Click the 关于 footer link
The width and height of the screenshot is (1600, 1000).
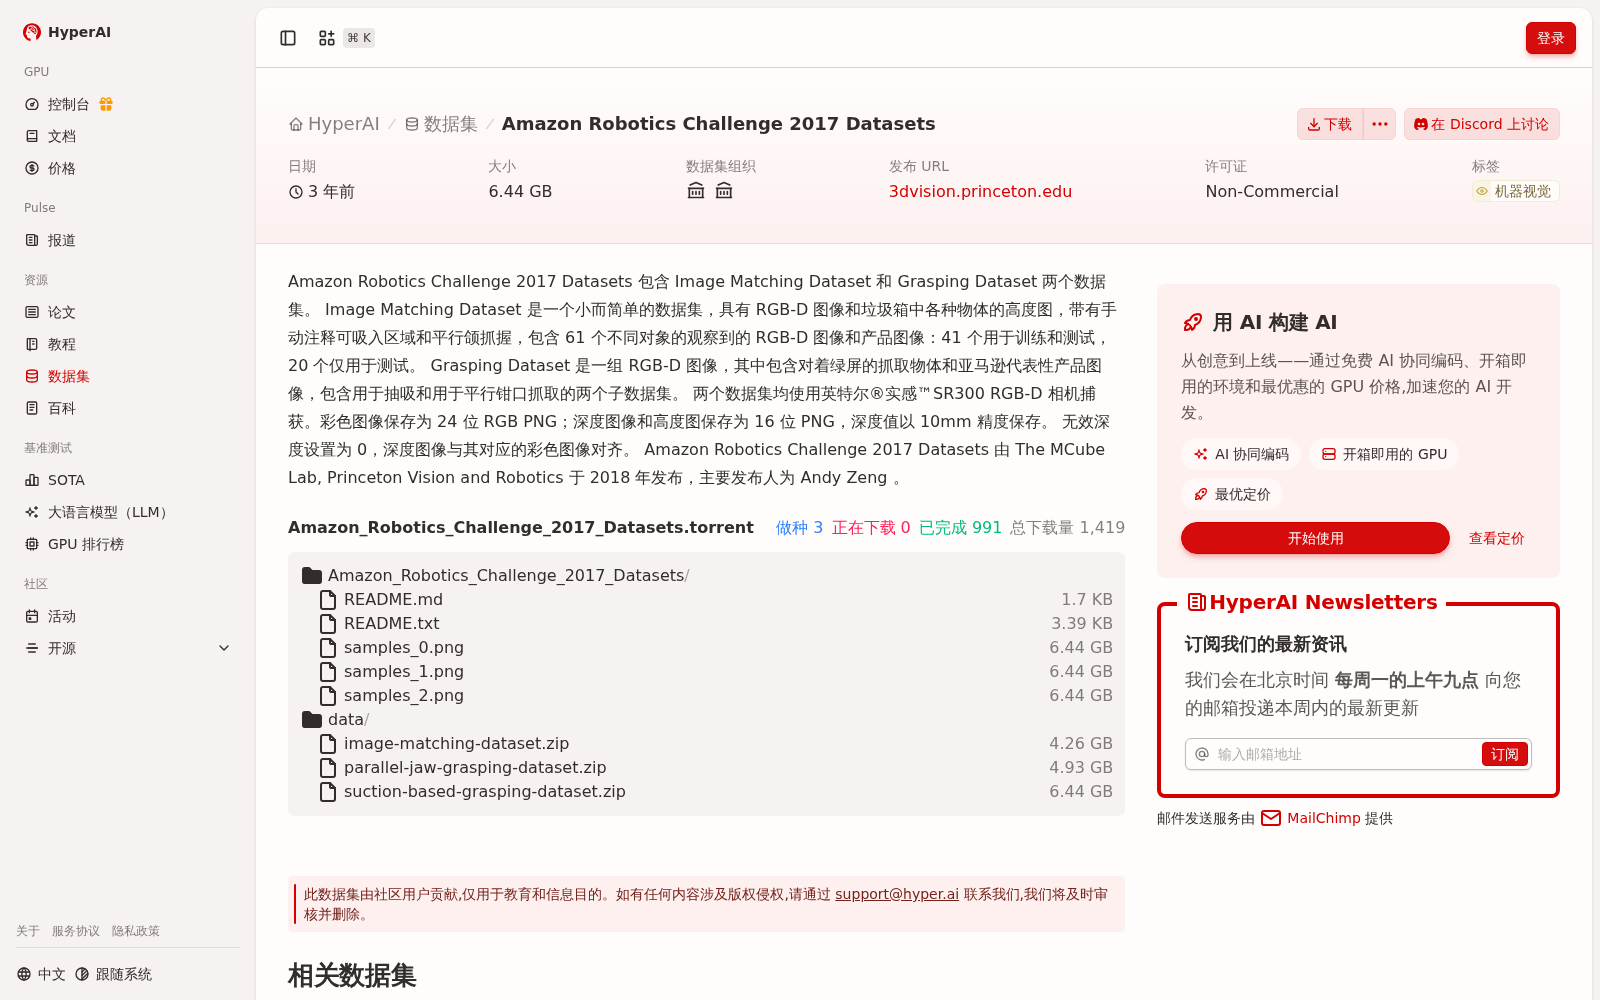[28, 931]
